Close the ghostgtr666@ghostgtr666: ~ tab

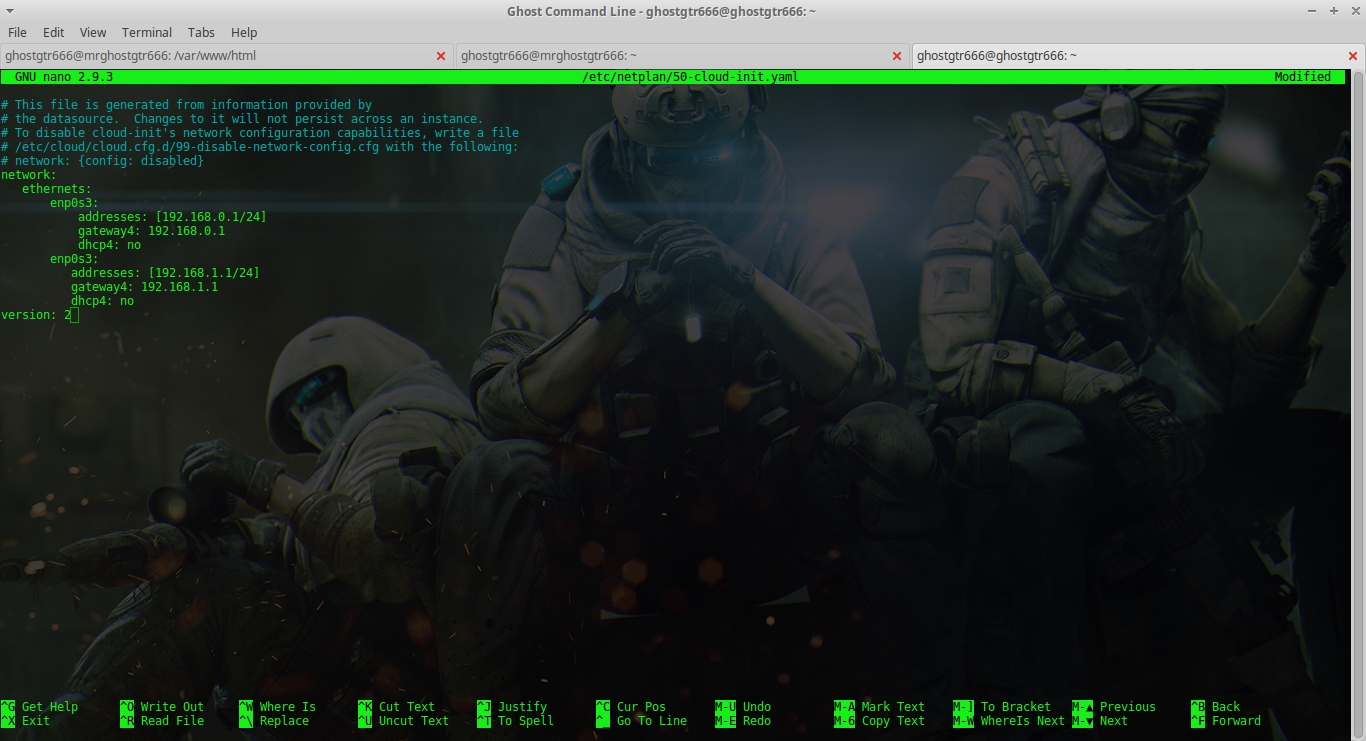(x=1353, y=56)
